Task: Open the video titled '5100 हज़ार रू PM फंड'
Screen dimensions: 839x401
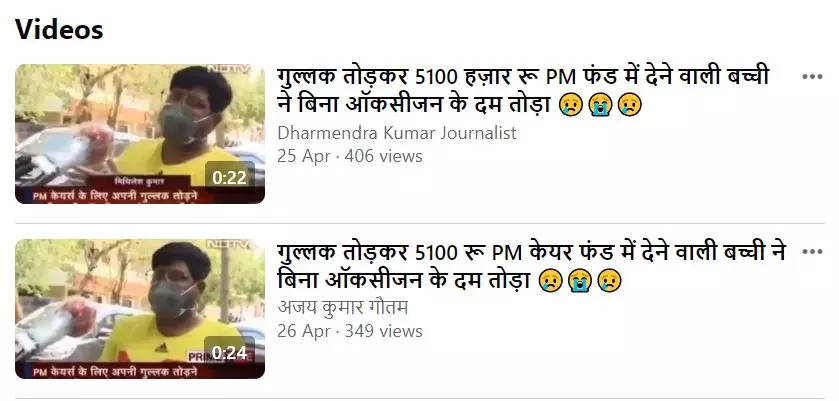Action: point(523,91)
